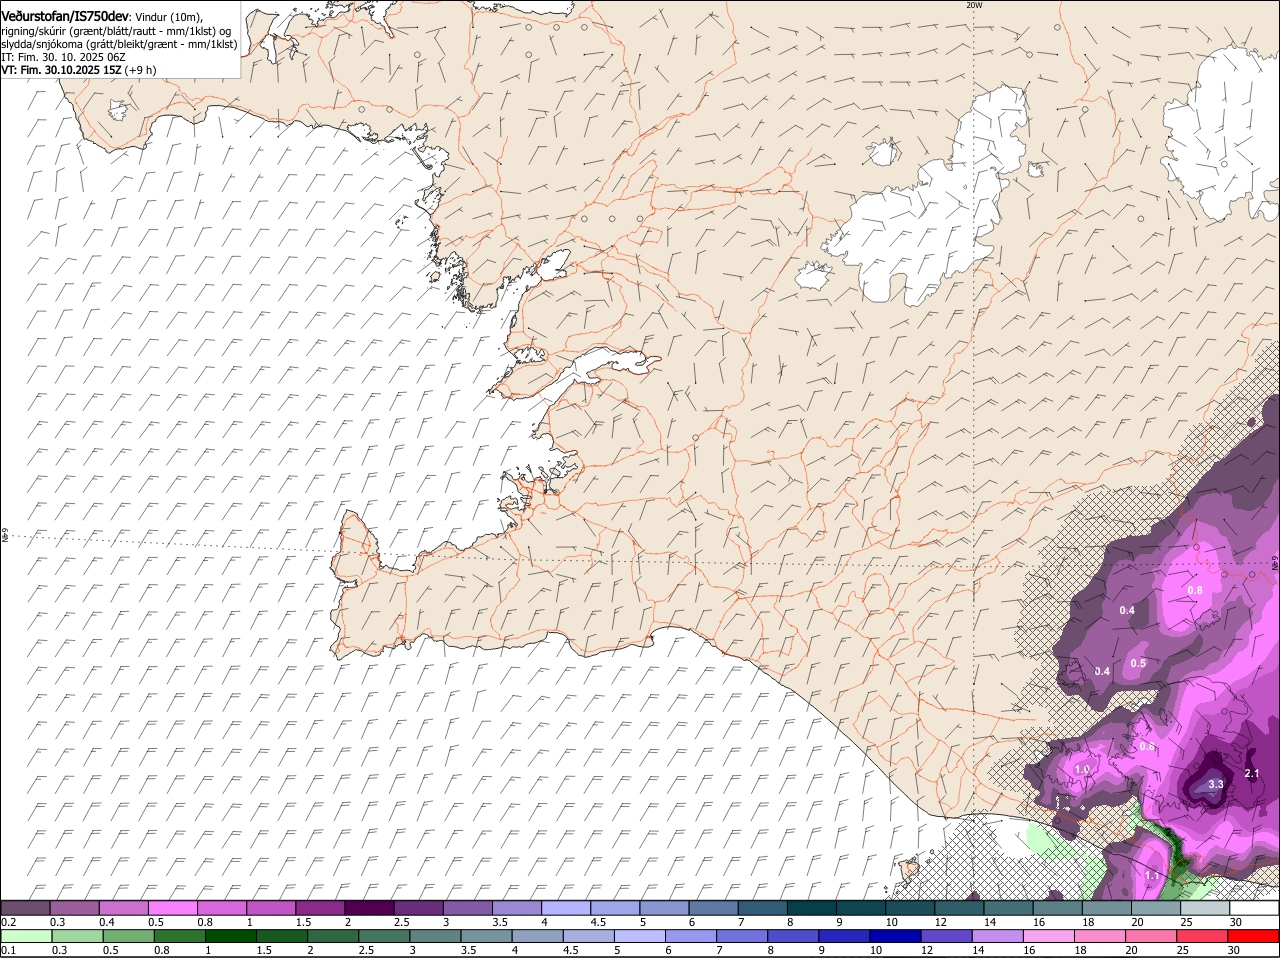The image size is (1280, 958).
Task: Click the '20W' longitude label at top
Action: tap(974, 5)
